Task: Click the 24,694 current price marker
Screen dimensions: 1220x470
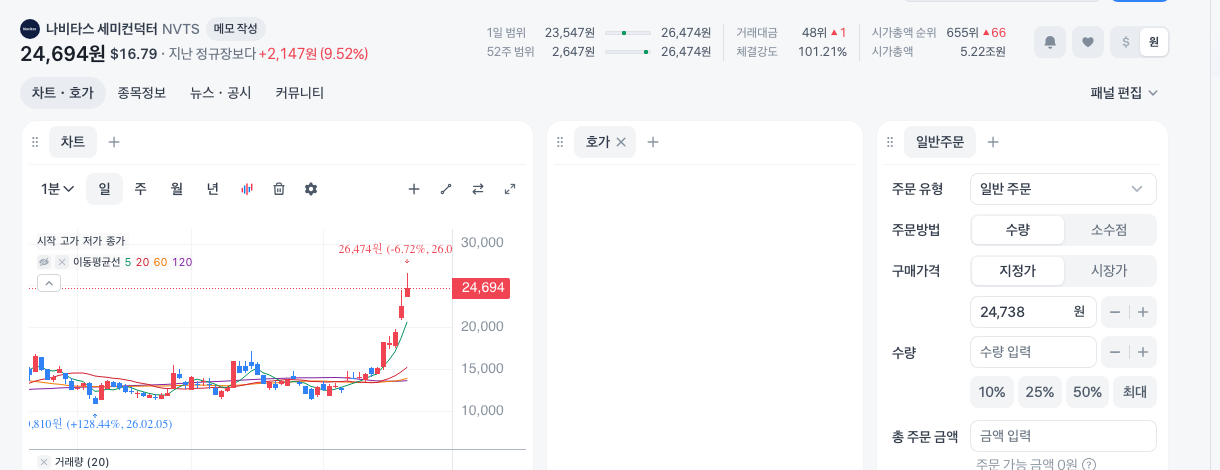Action: [x=482, y=288]
